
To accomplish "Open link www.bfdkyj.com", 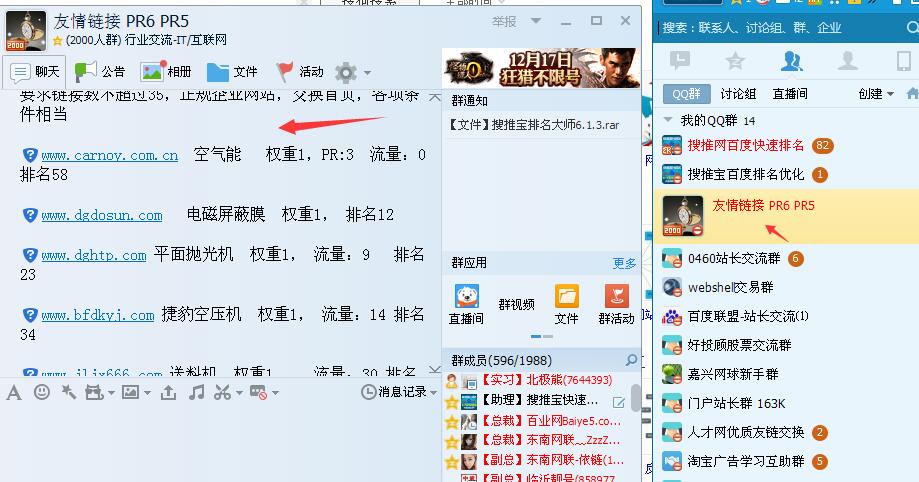I will [x=97, y=315].
